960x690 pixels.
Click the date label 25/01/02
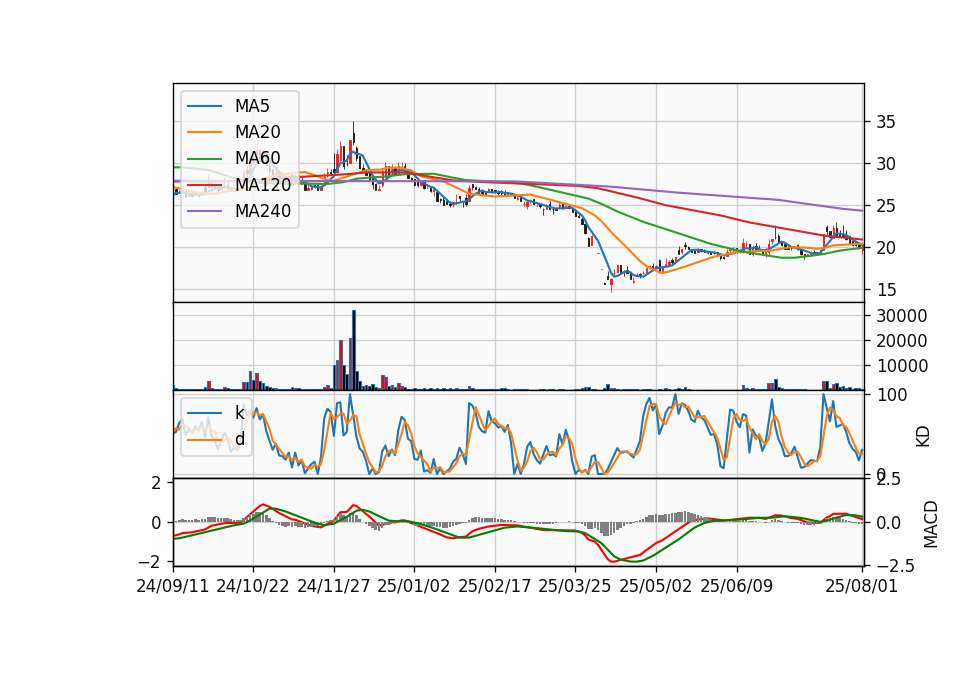(414, 586)
